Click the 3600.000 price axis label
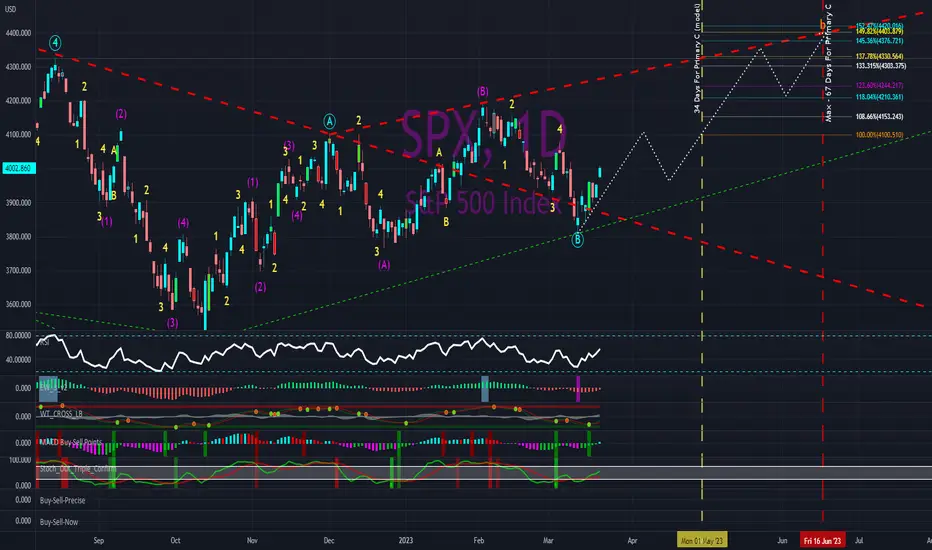Screen dimensions: 932x550 pos(18,304)
